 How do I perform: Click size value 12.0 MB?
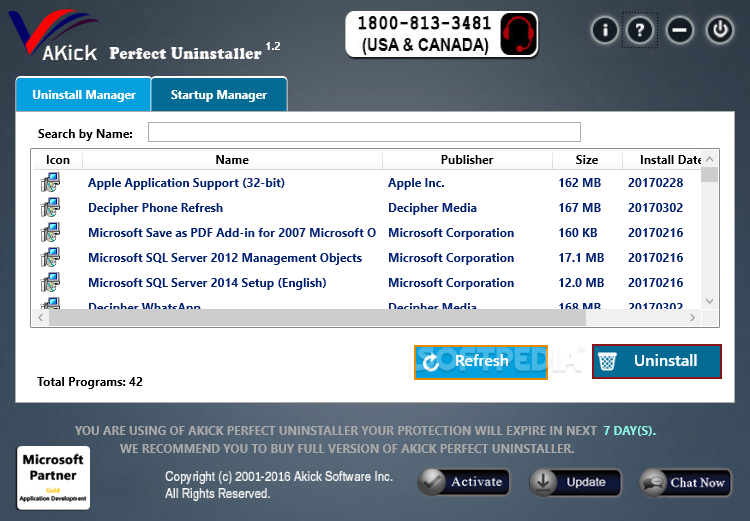[581, 282]
